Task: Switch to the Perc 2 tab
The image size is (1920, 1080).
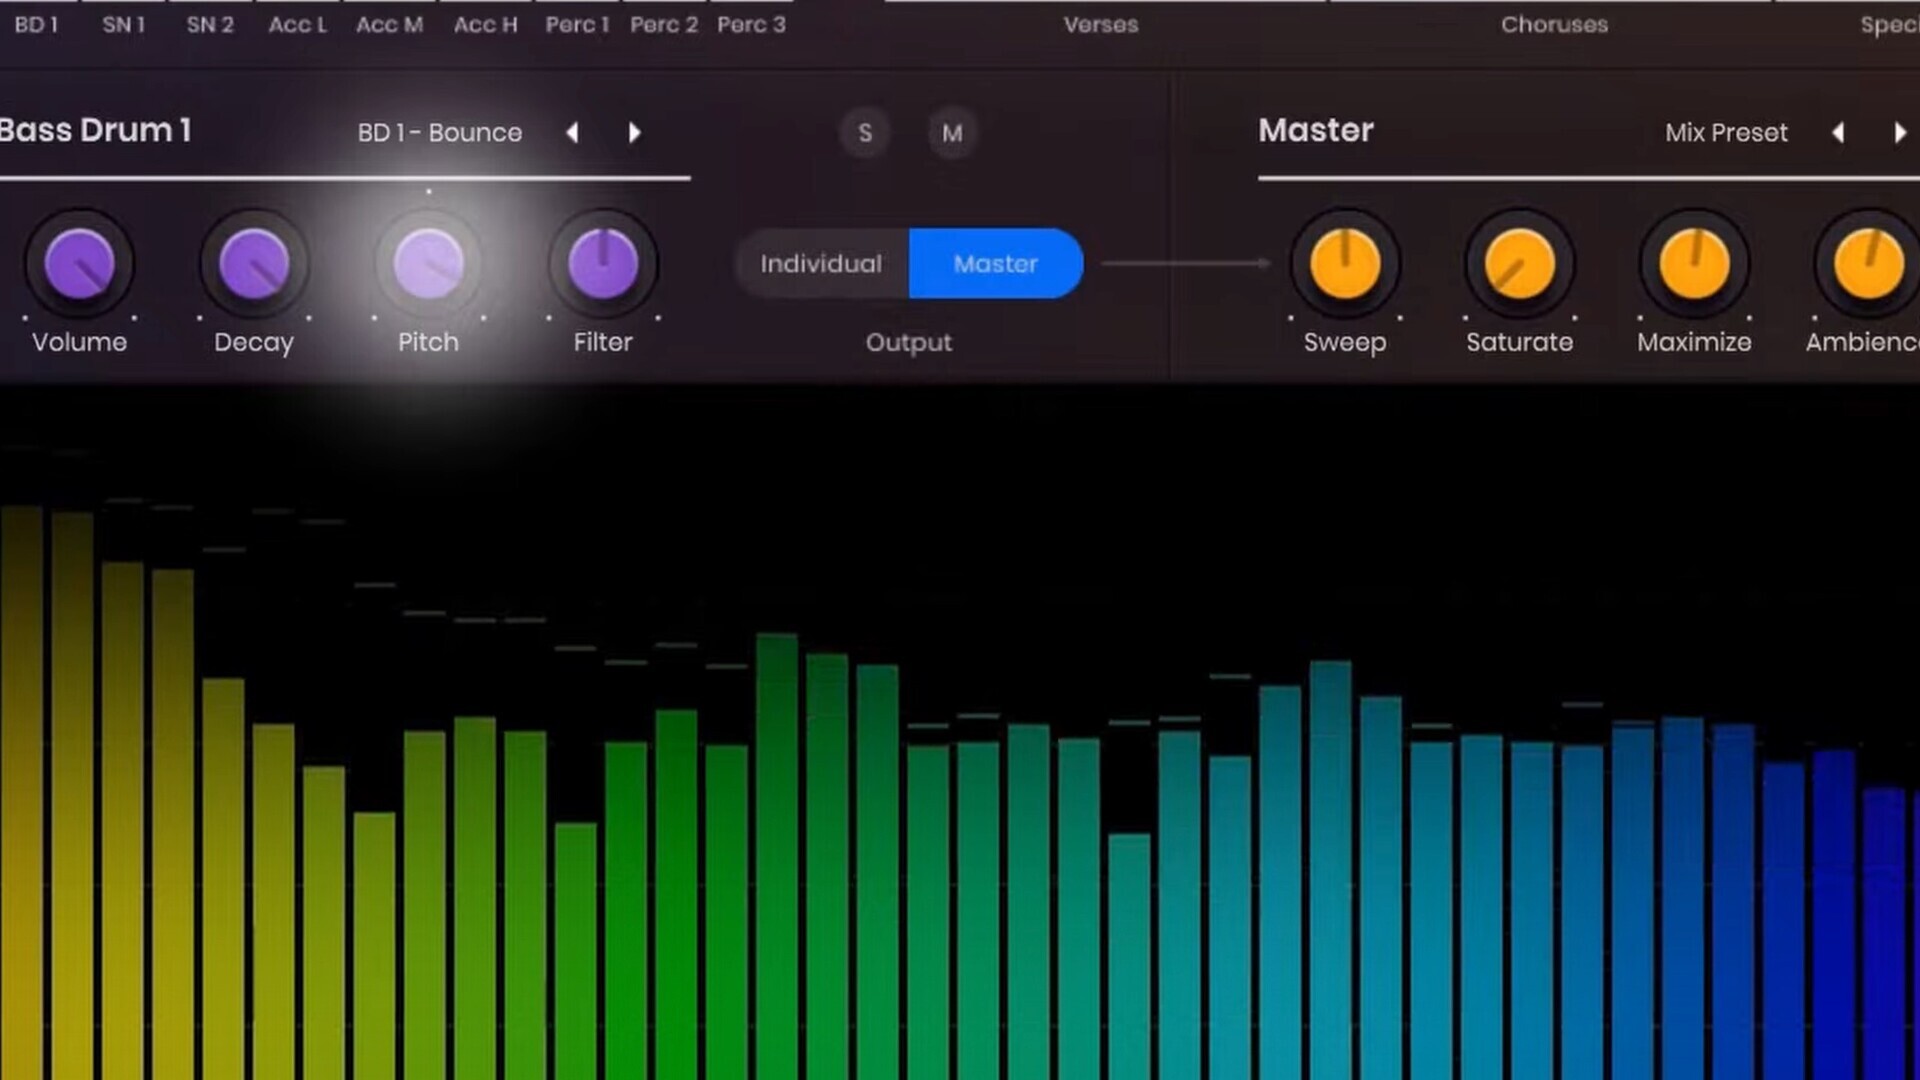Action: pos(664,25)
